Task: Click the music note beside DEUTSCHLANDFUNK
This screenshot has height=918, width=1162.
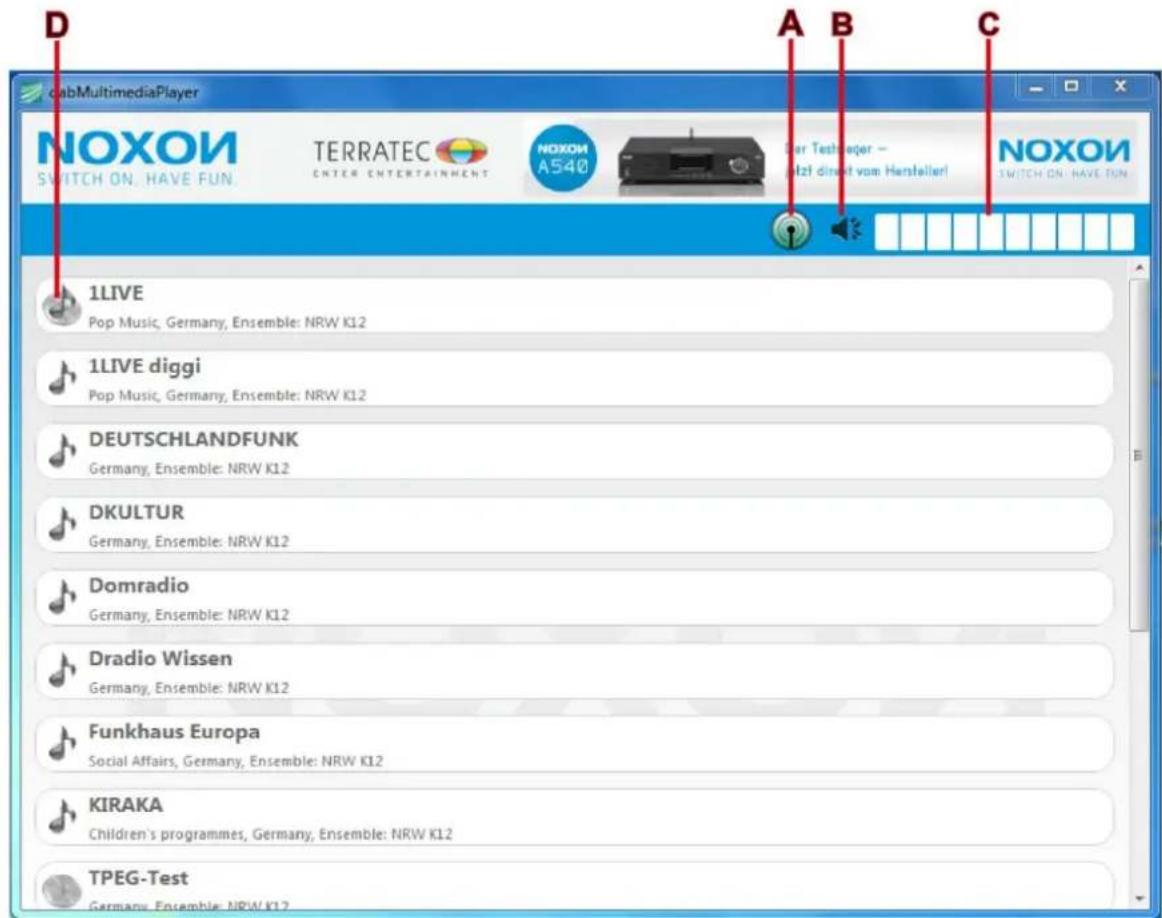Action: pyautogui.click(x=62, y=451)
